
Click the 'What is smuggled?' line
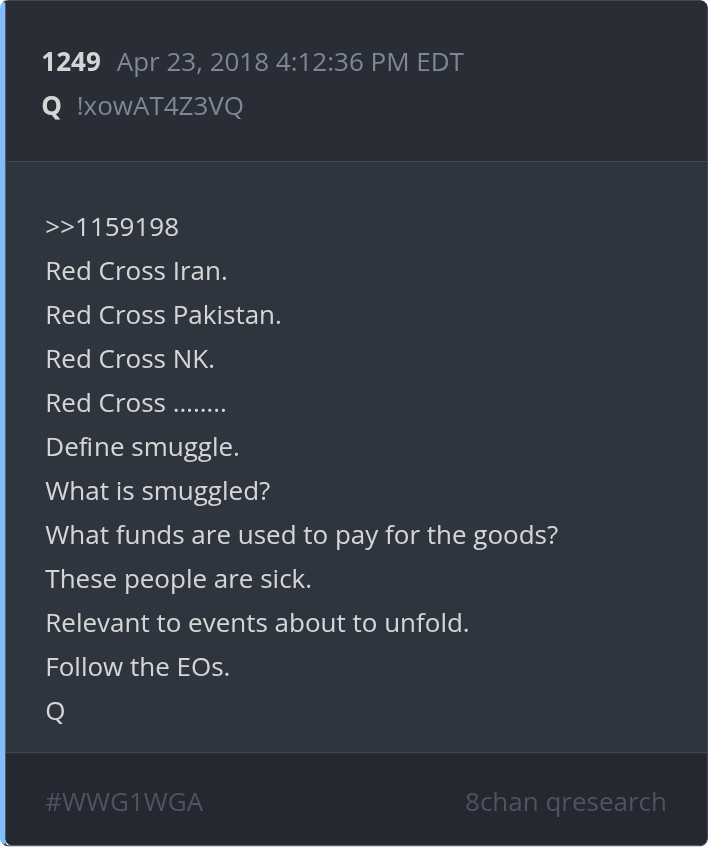pos(158,491)
